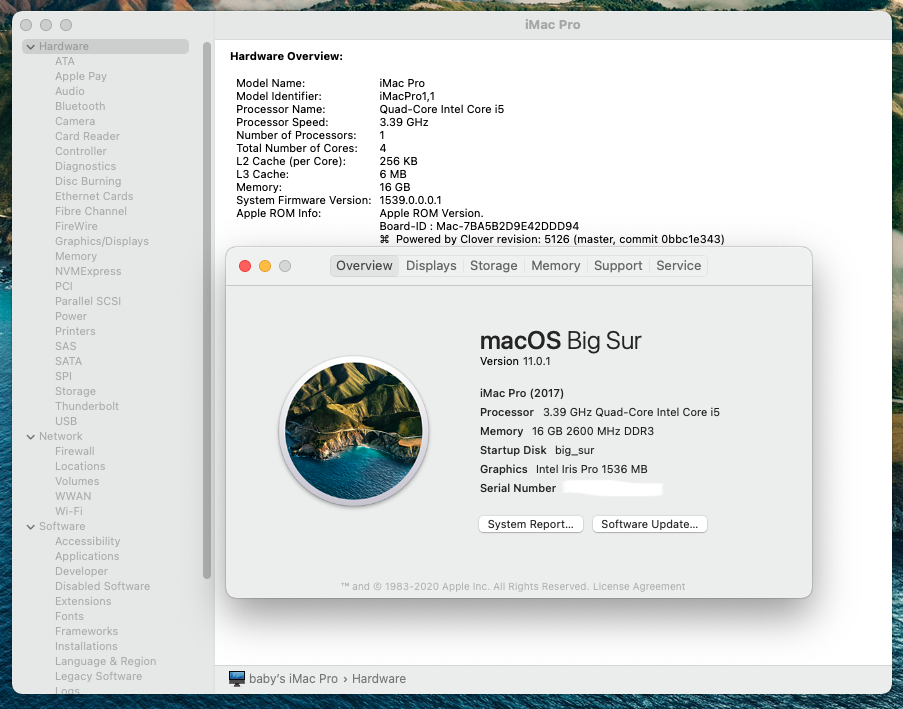
Task: Open the Support tab
Action: [x=618, y=266]
